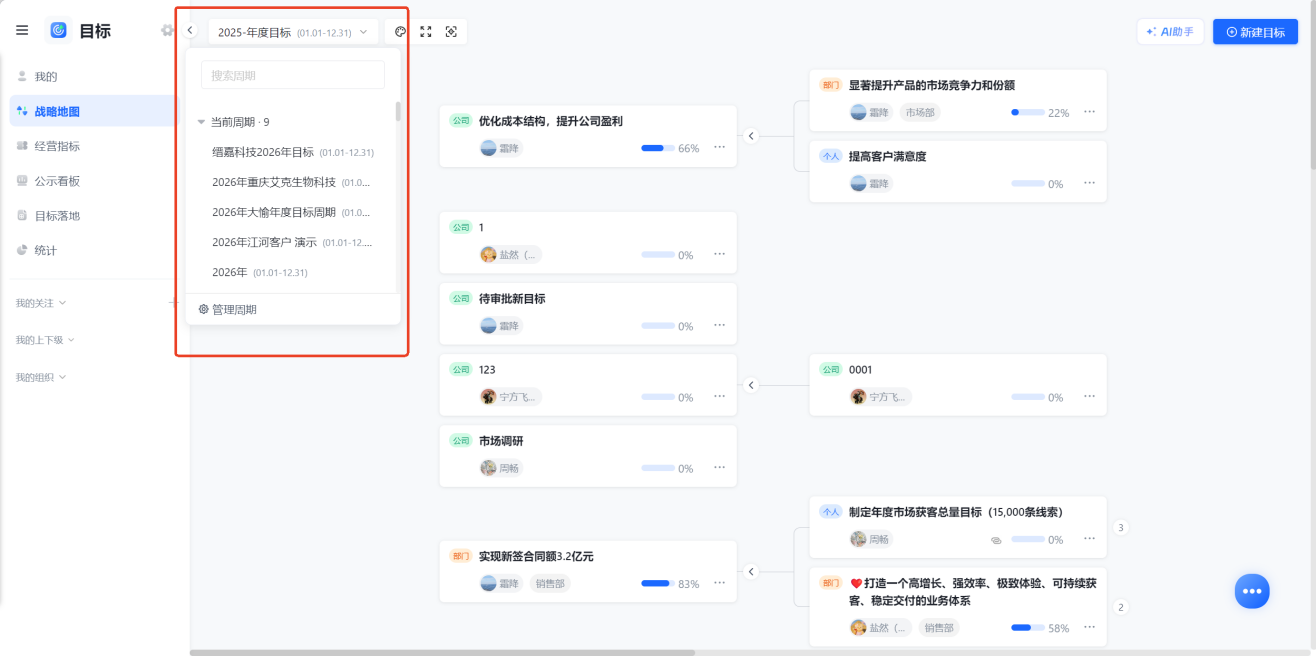Image resolution: width=1316 pixels, height=656 pixels.
Task: Open more options on 0001 card
Action: pyautogui.click(x=1089, y=396)
